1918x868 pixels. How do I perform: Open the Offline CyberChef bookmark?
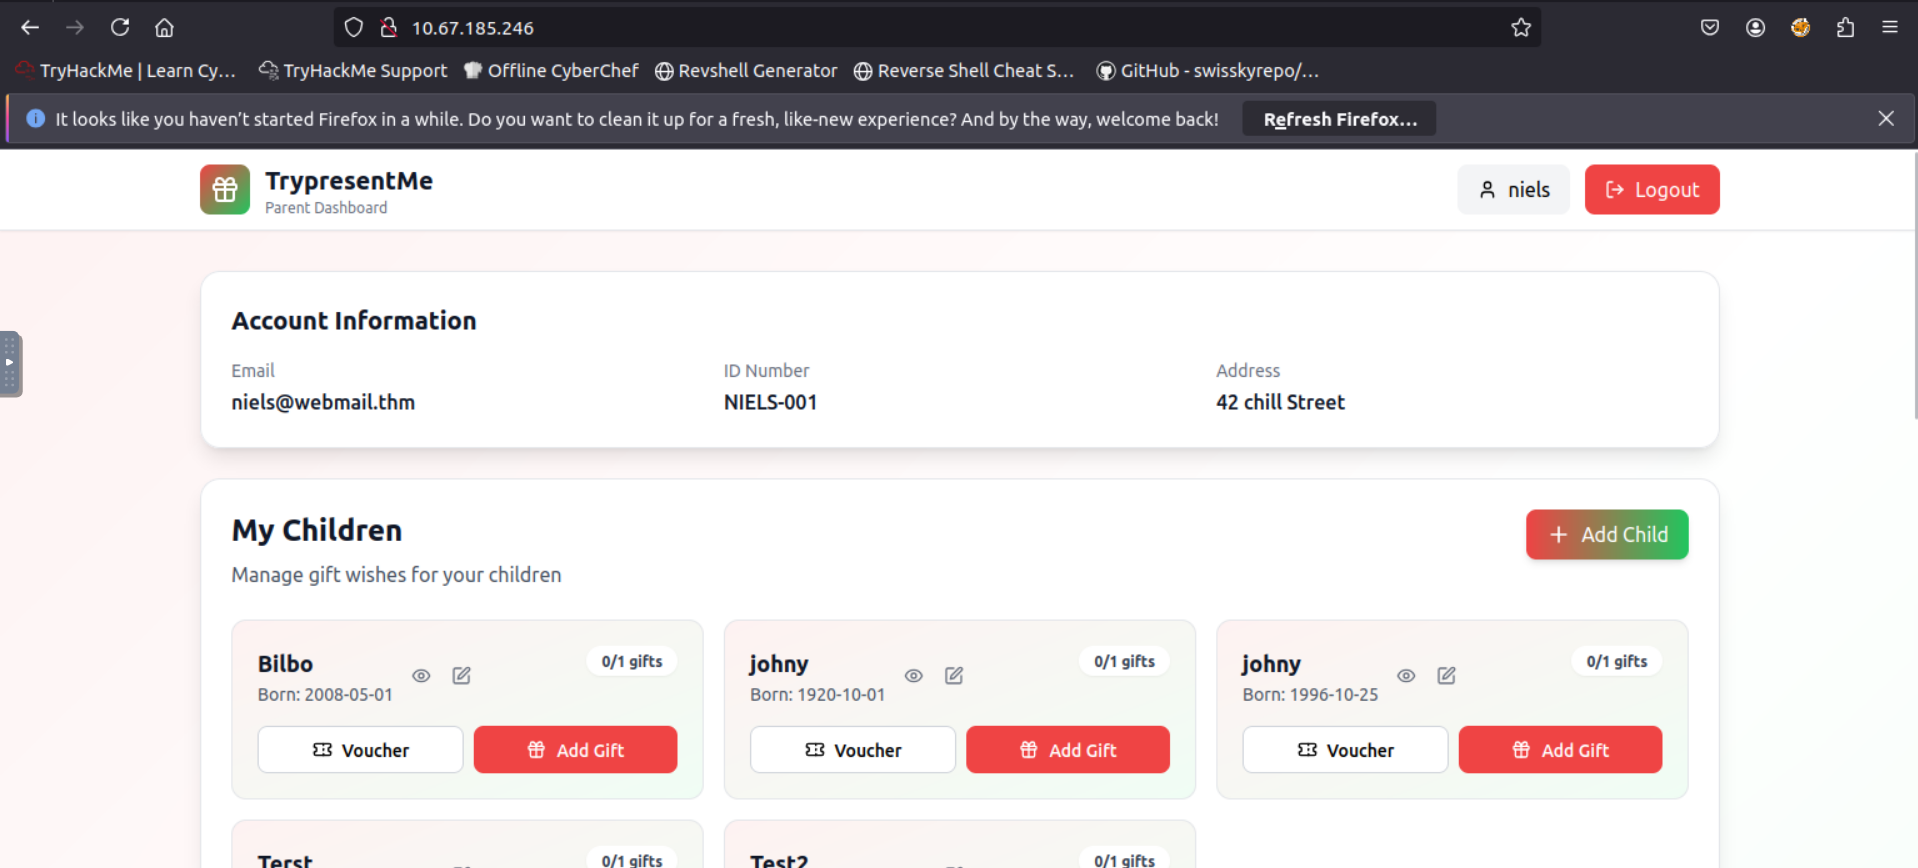tap(551, 71)
